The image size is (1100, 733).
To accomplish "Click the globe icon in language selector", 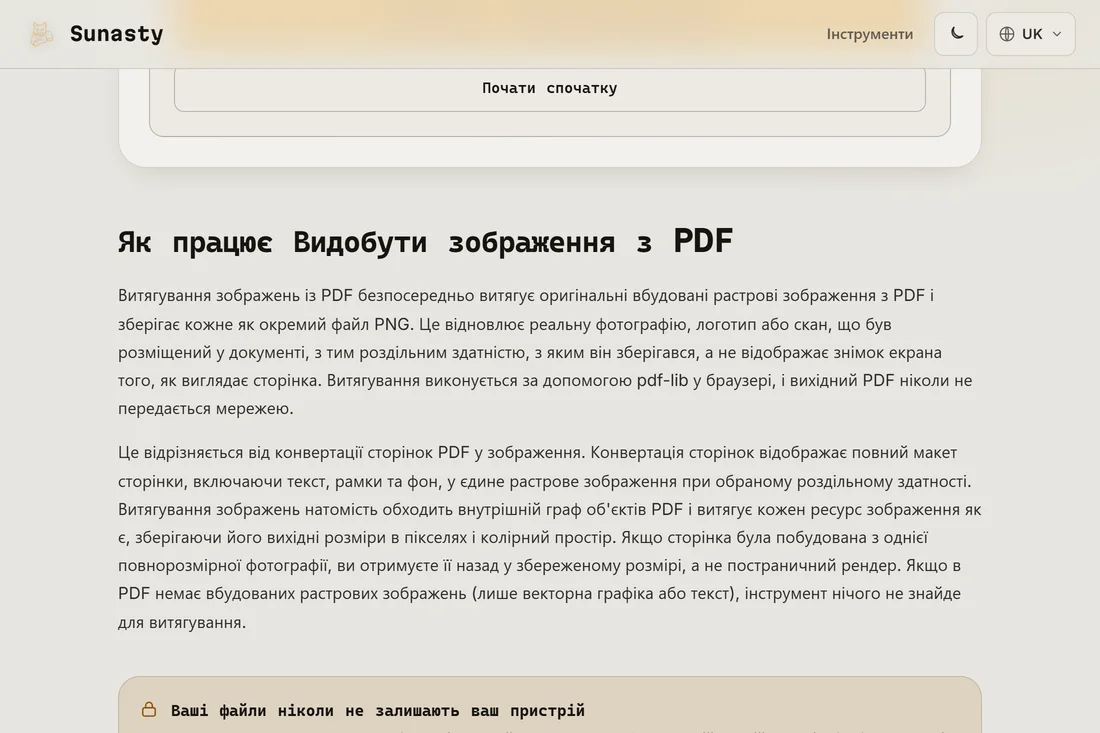I will [1007, 34].
